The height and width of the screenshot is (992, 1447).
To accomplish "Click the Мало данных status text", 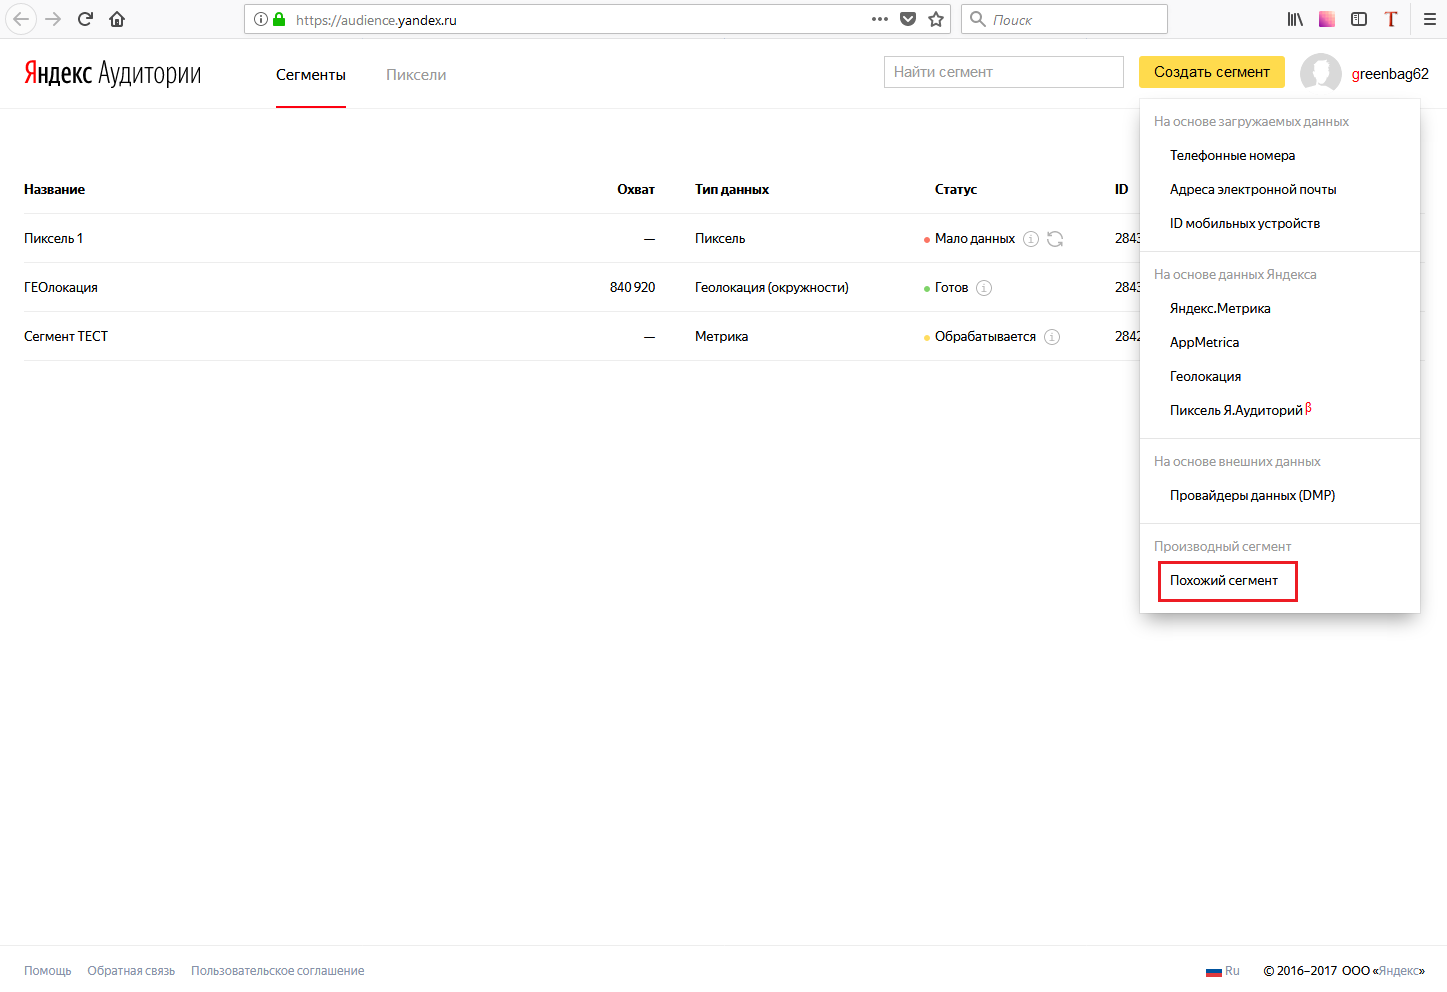I will pyautogui.click(x=975, y=238).
